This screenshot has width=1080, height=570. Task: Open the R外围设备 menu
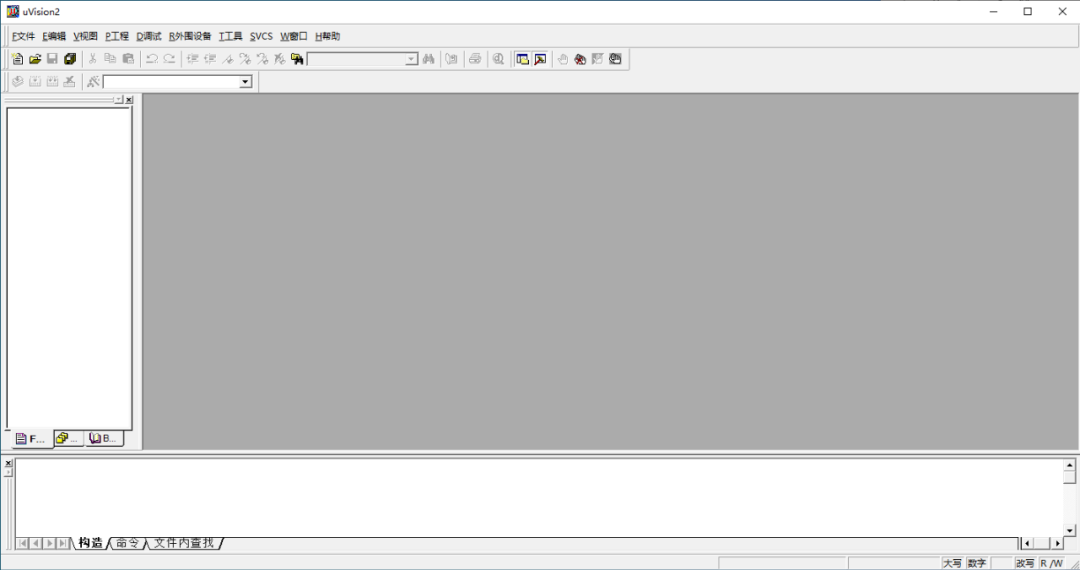tap(189, 36)
